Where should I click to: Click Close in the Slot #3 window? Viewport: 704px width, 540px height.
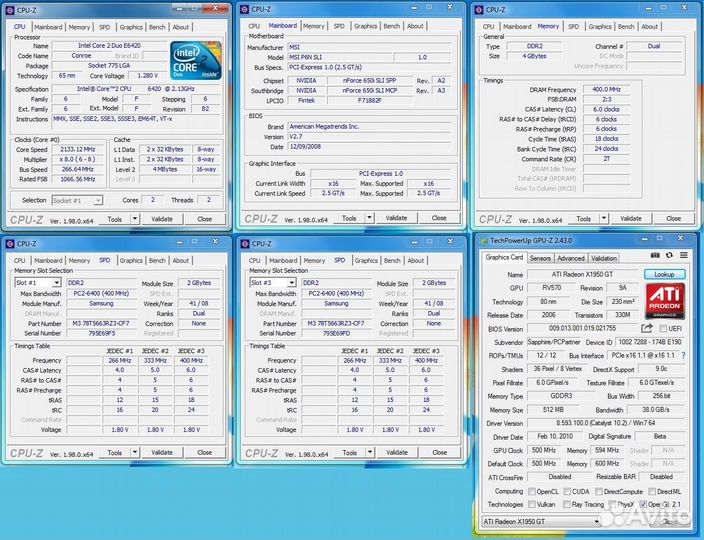(439, 452)
